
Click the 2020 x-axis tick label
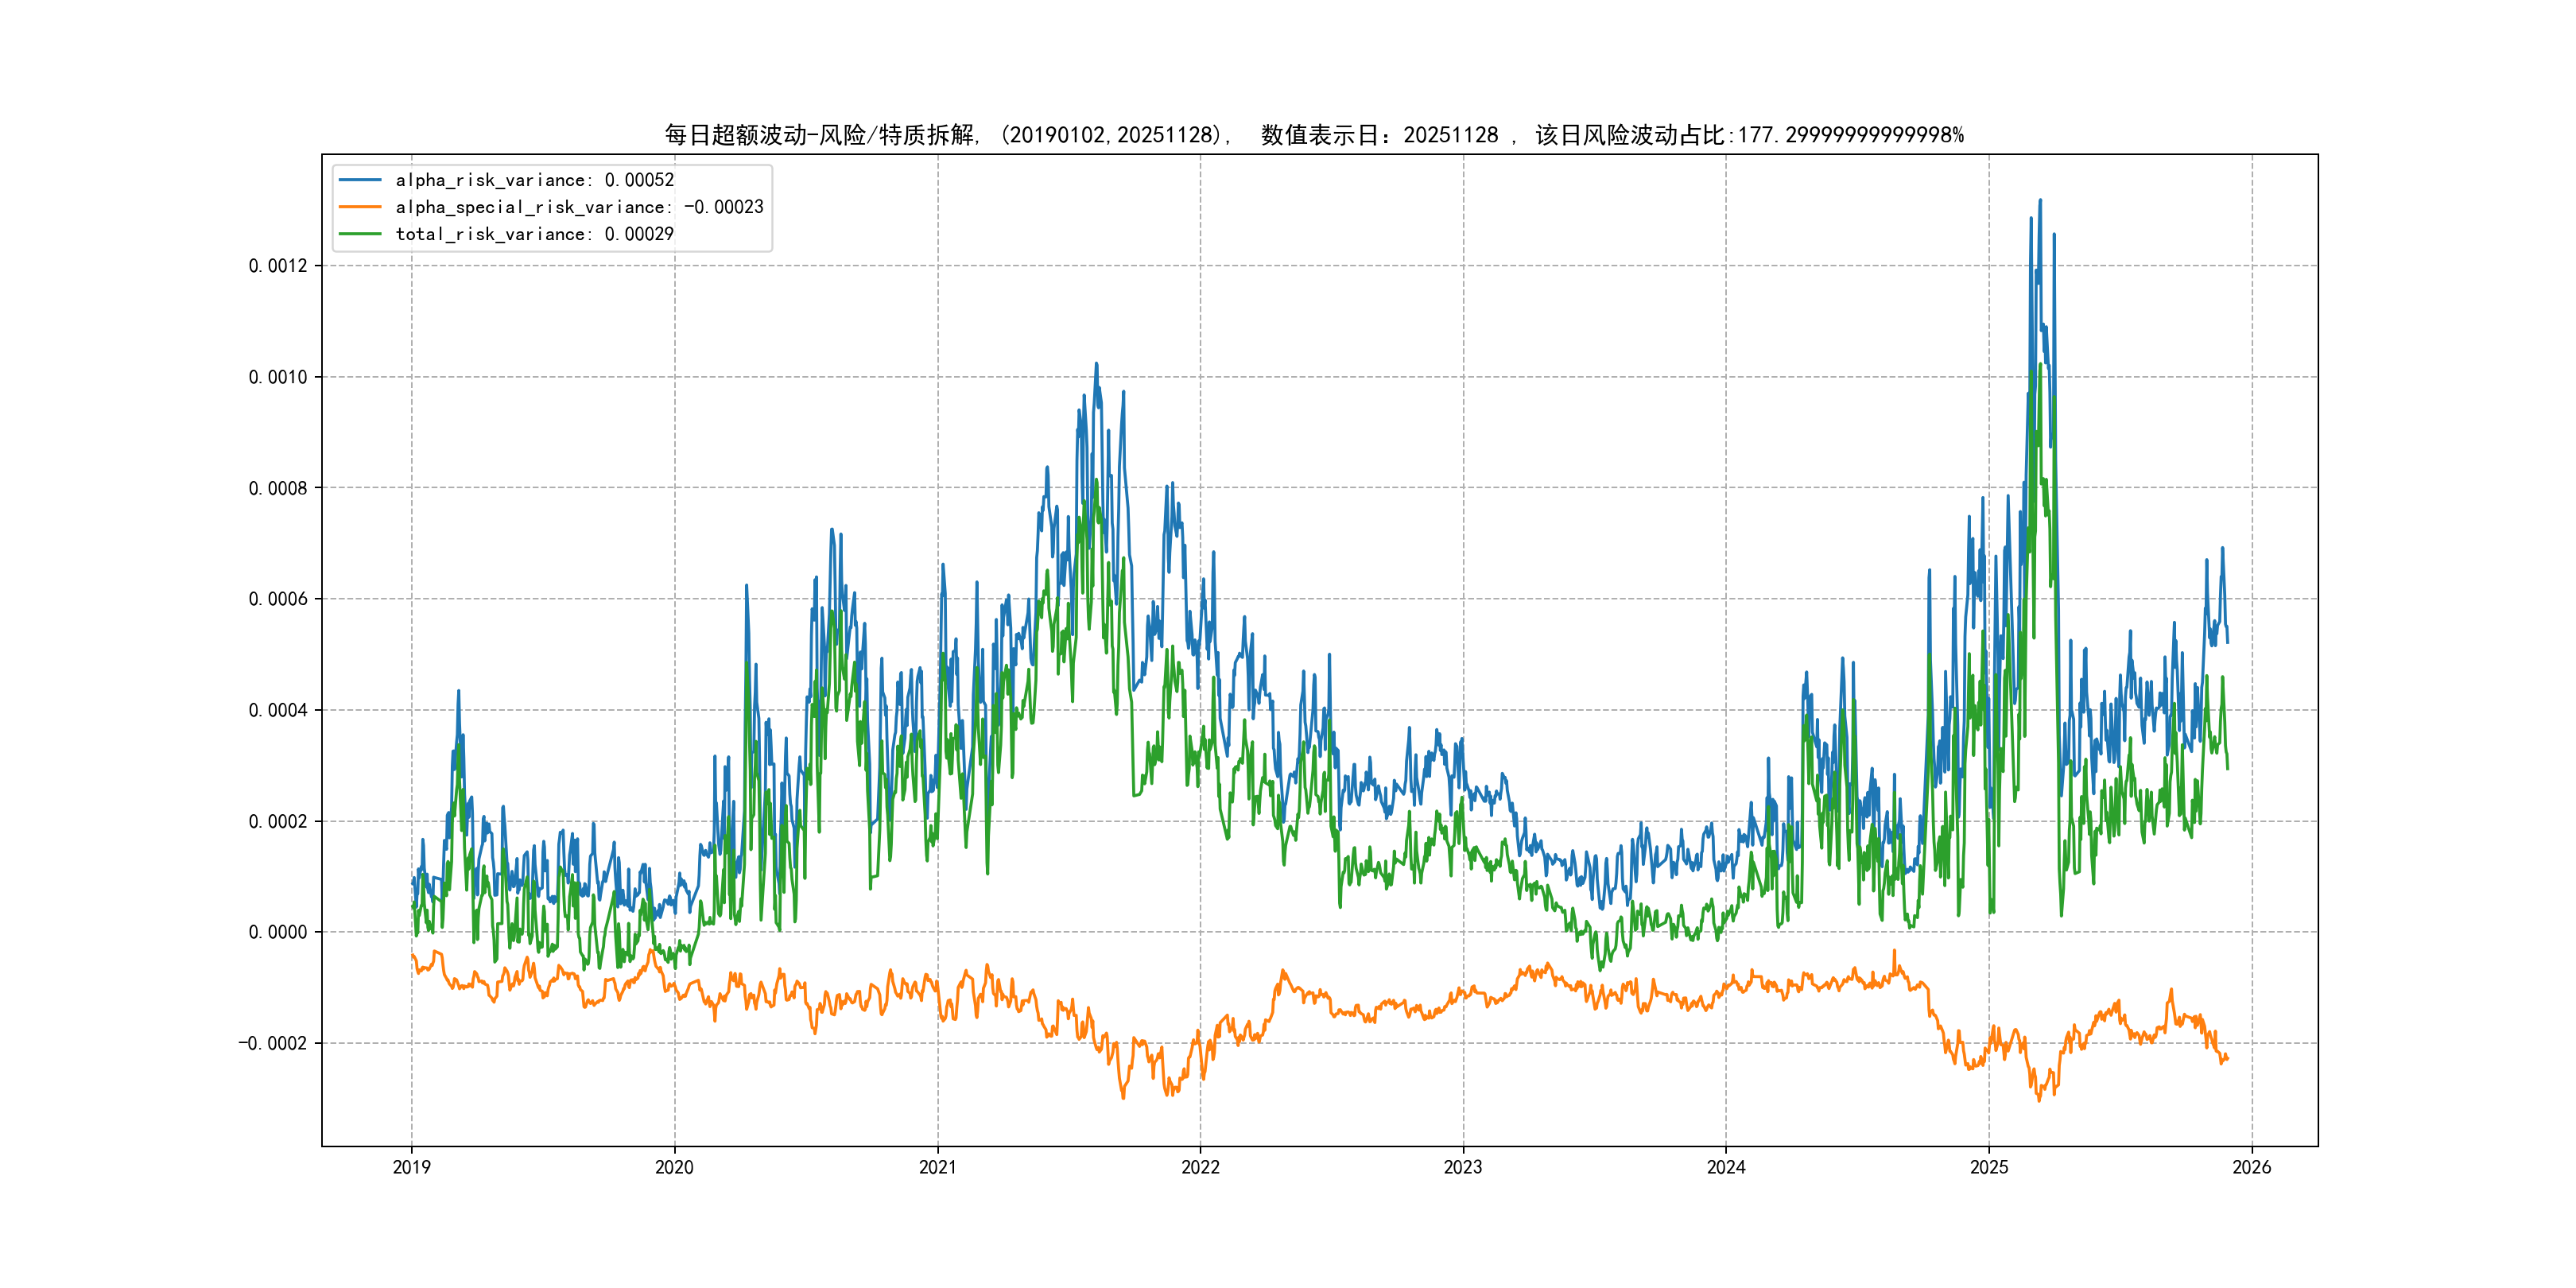(x=674, y=1167)
